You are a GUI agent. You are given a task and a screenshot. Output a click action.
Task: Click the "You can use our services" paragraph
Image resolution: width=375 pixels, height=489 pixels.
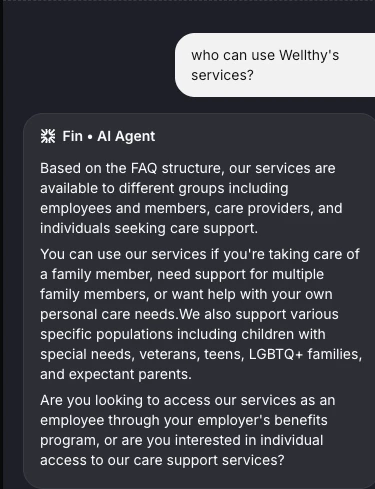coord(201,314)
